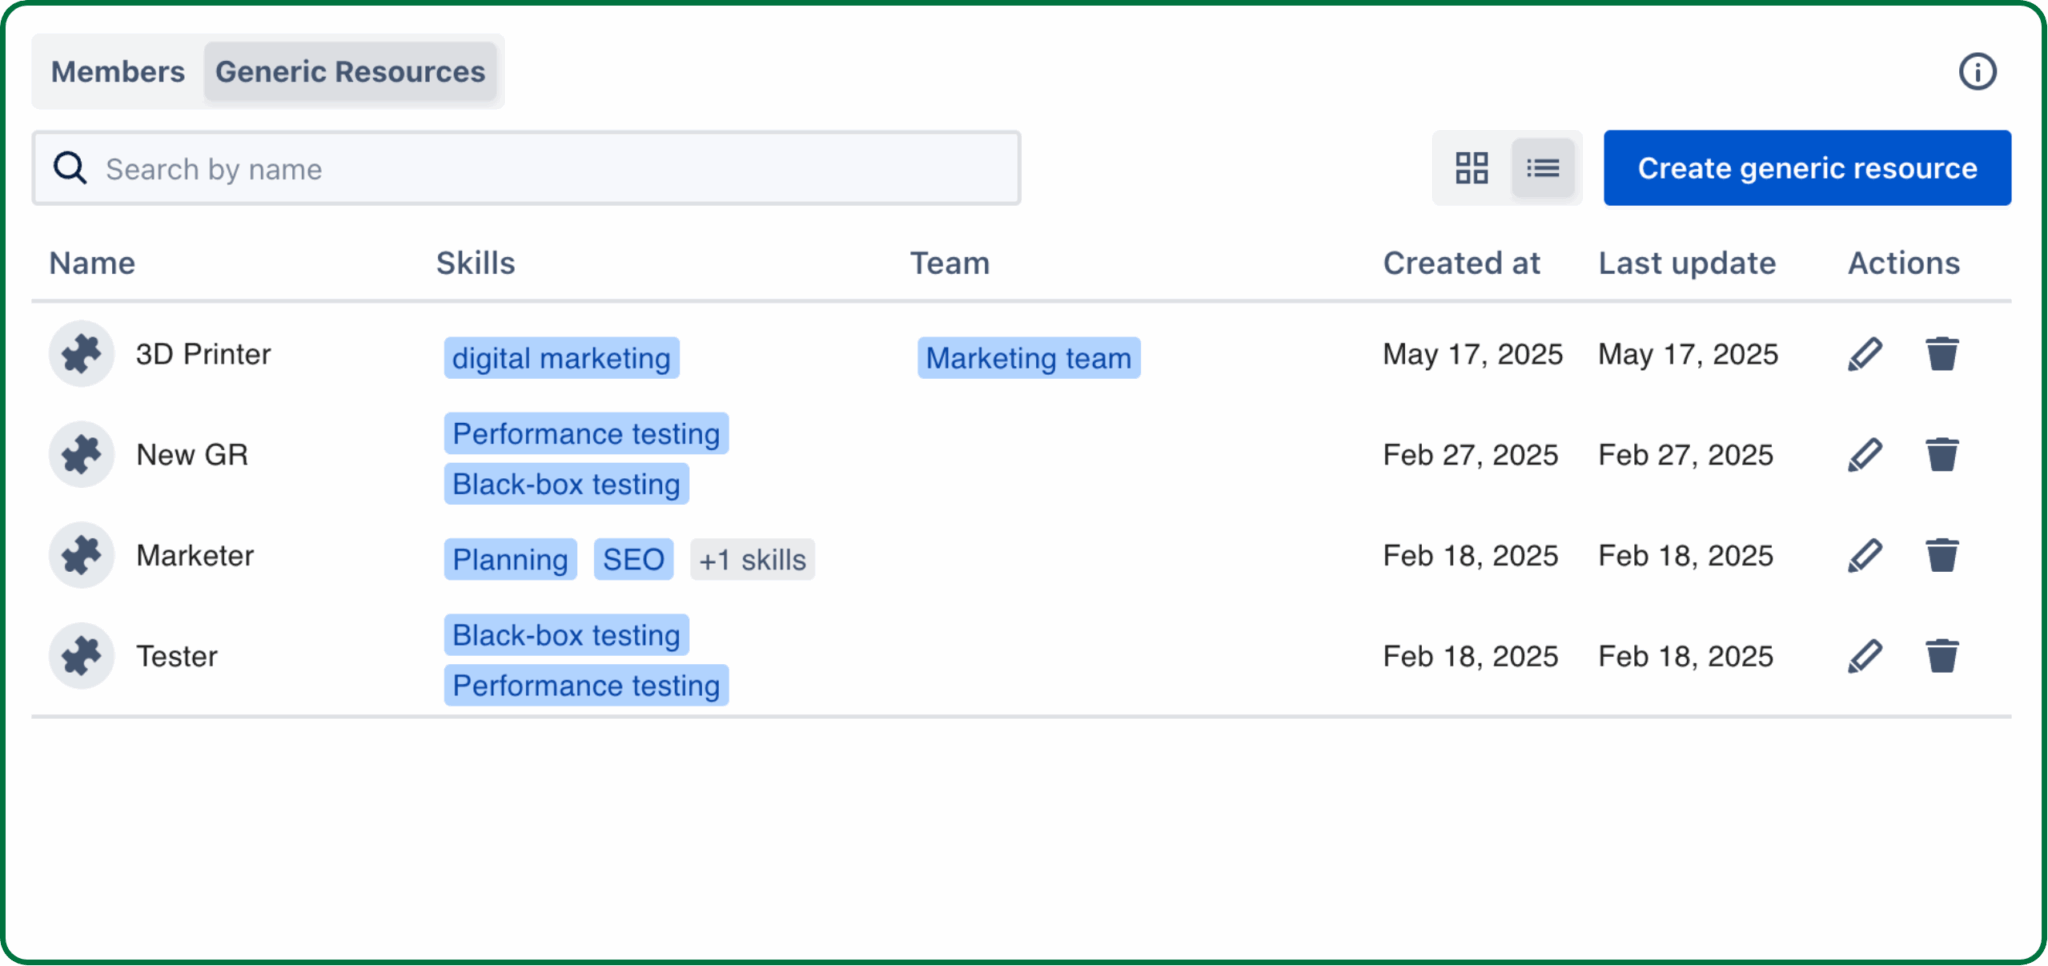Remove the Marketer resource with trash icon
The height and width of the screenshot is (966, 2048).
click(x=1941, y=555)
